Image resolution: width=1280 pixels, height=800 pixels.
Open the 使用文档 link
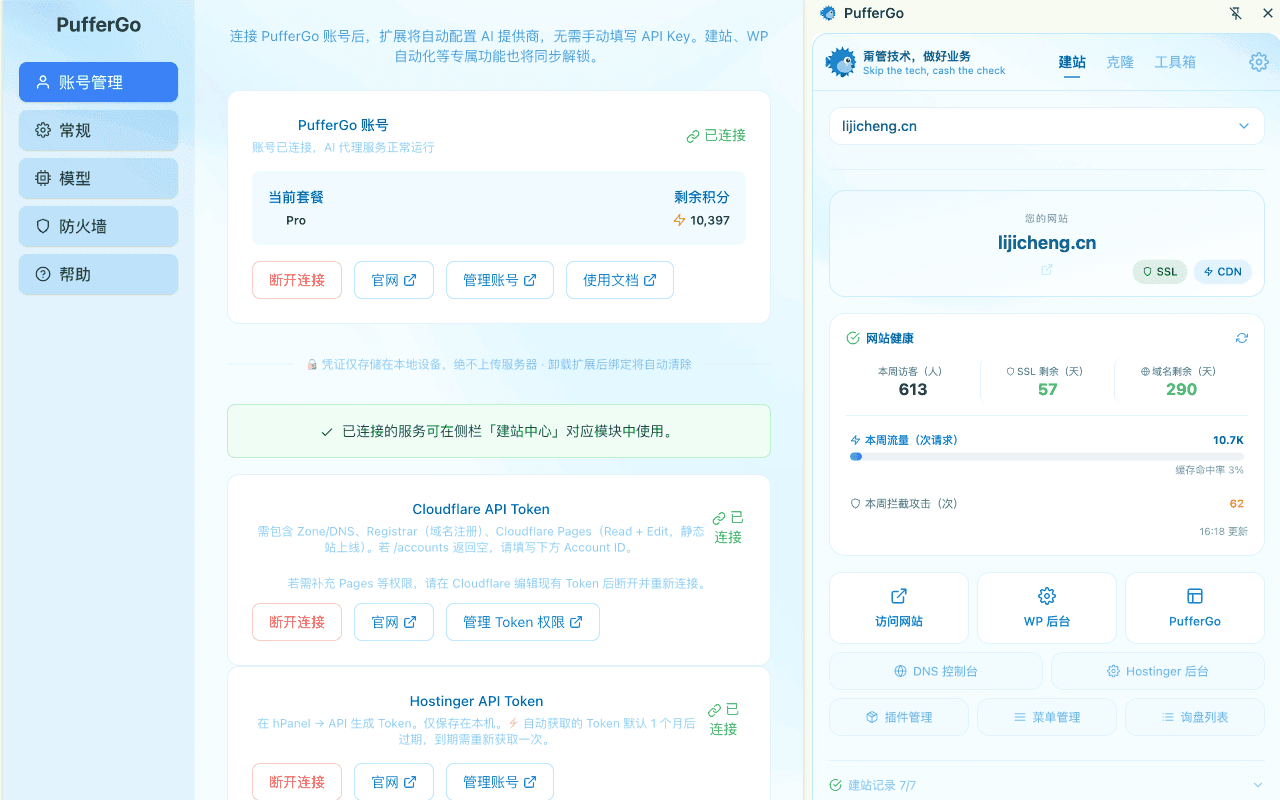(x=620, y=280)
